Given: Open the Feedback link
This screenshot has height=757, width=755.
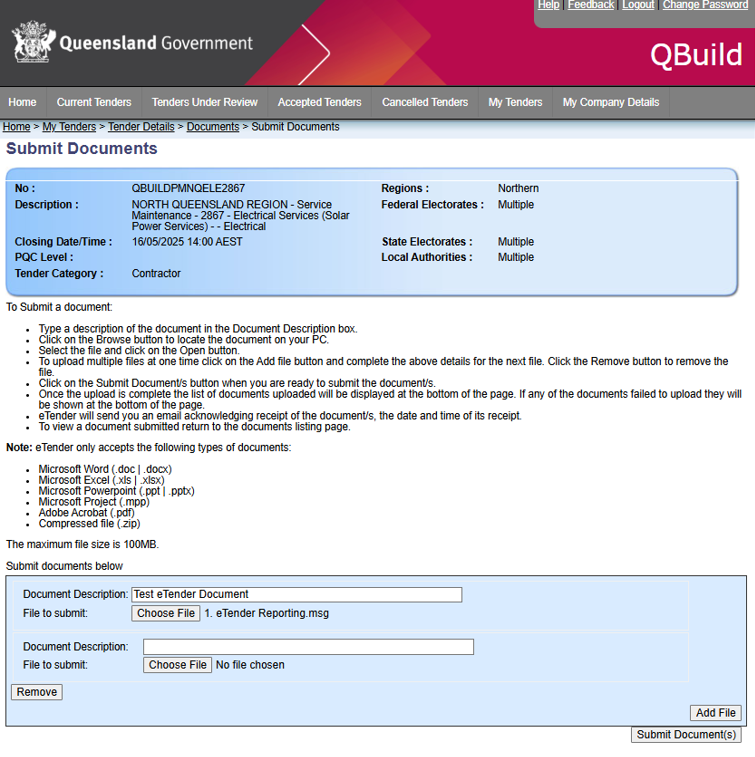Looking at the screenshot, I should pos(591,5).
